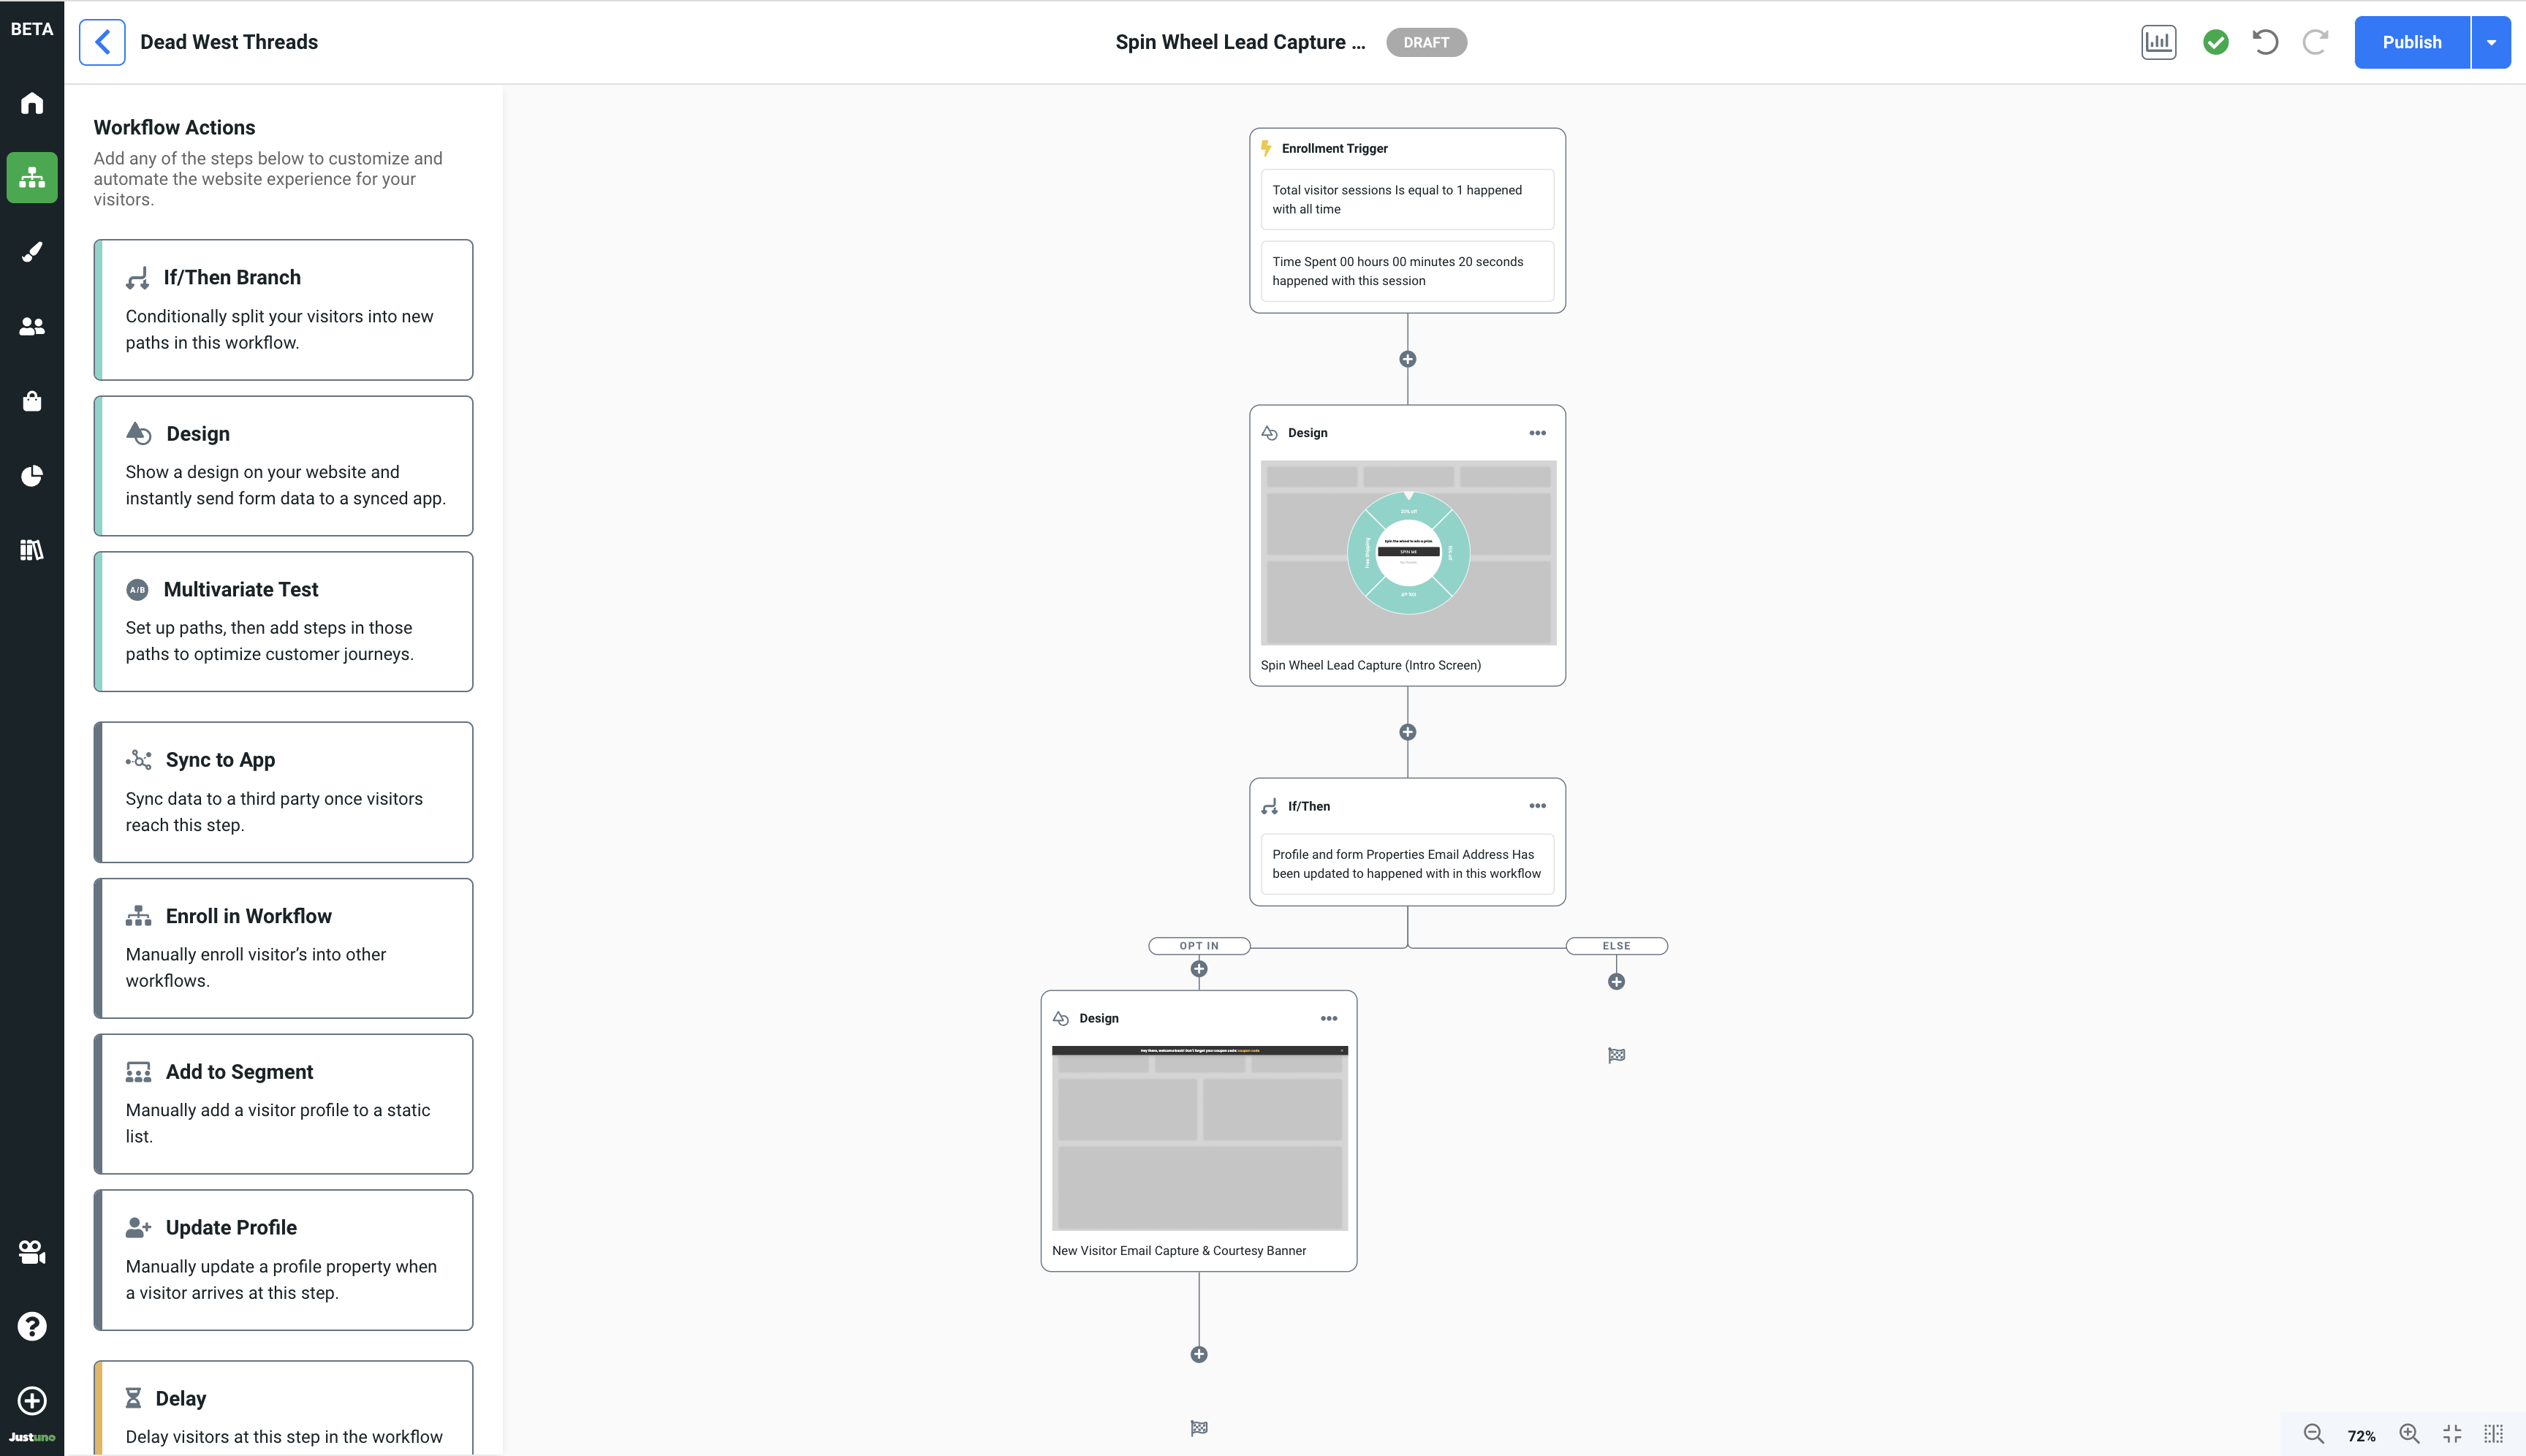Click the fit-to-screen collapse icon
Screen dimensions: 2526x1456
[x=2452, y=1434]
